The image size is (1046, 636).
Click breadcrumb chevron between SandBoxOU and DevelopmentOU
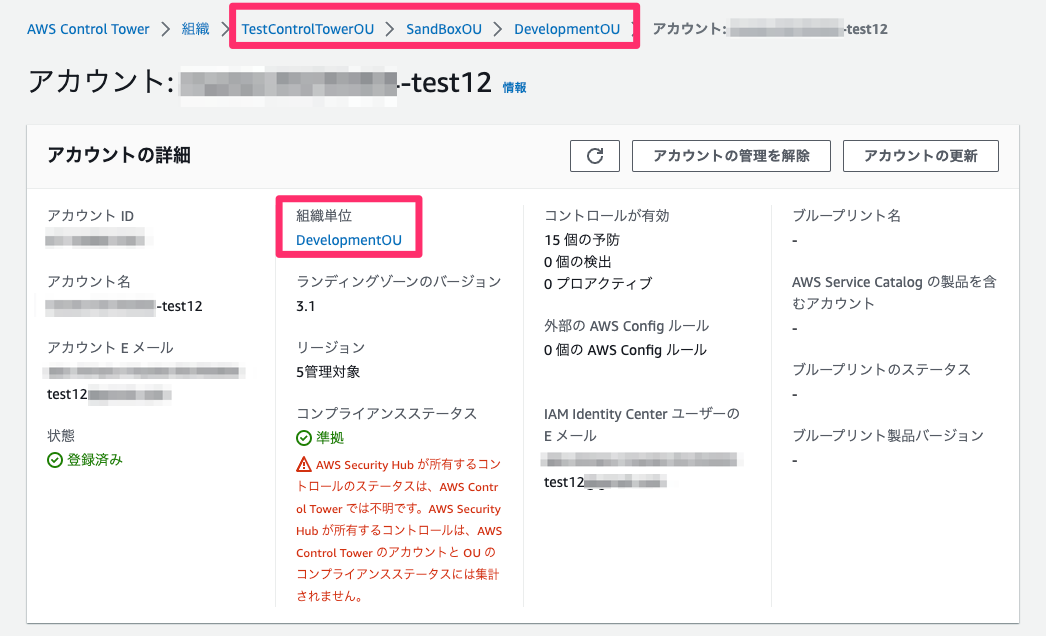498,29
